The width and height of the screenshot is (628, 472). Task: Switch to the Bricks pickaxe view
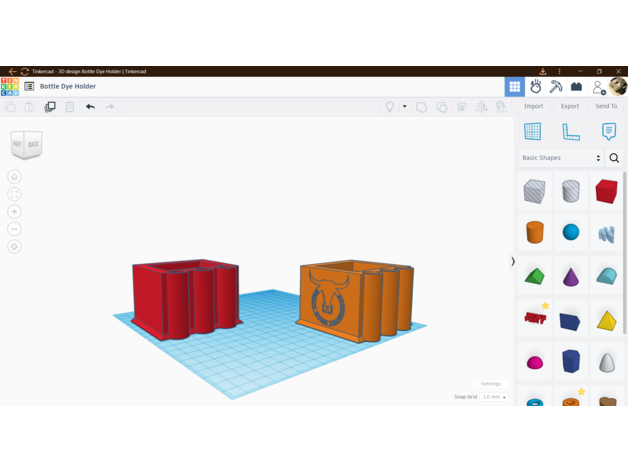(556, 87)
